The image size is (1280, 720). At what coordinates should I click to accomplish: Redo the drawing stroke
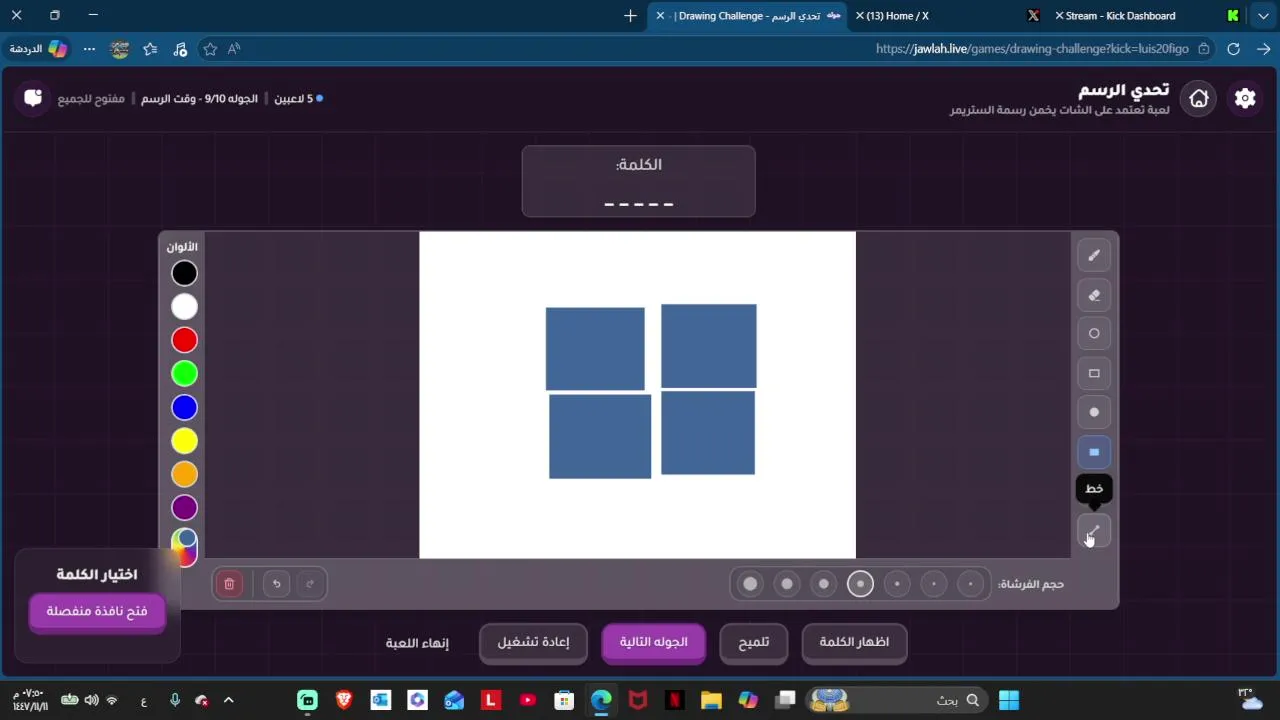pyautogui.click(x=310, y=584)
